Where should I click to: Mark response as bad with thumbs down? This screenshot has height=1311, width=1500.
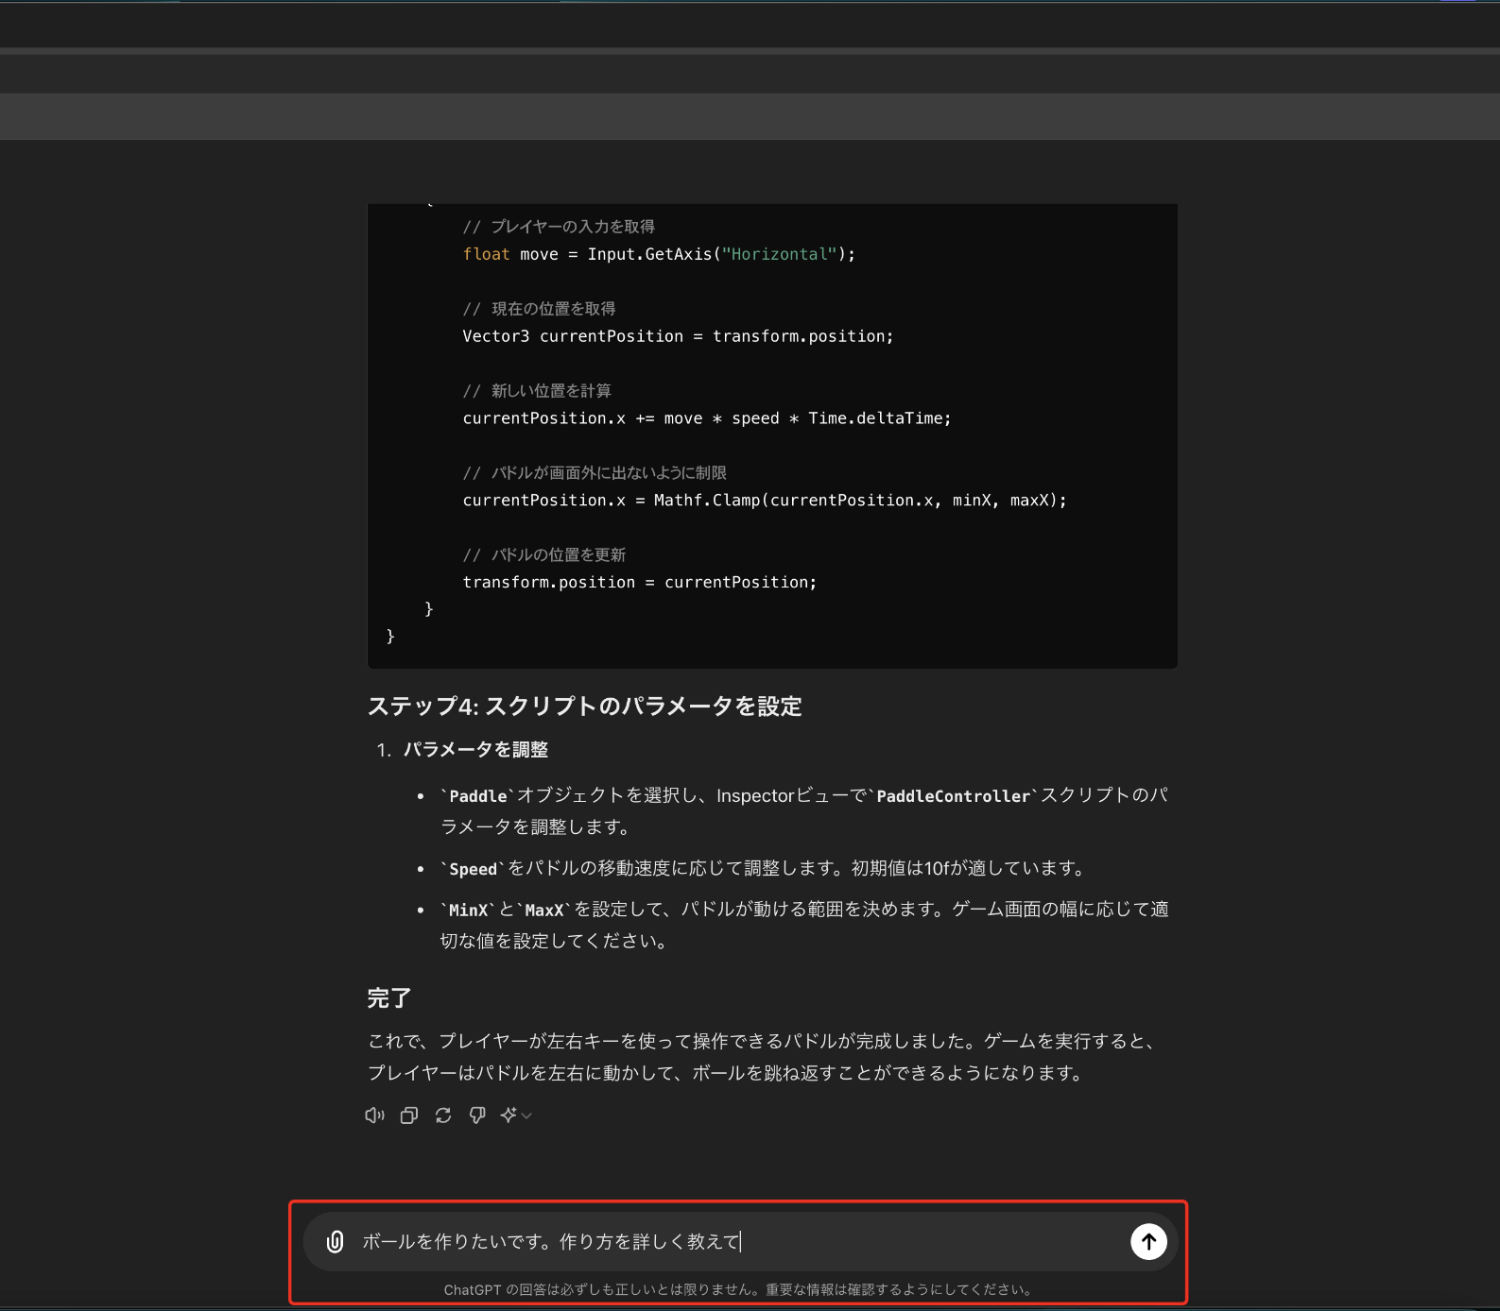tap(477, 1115)
